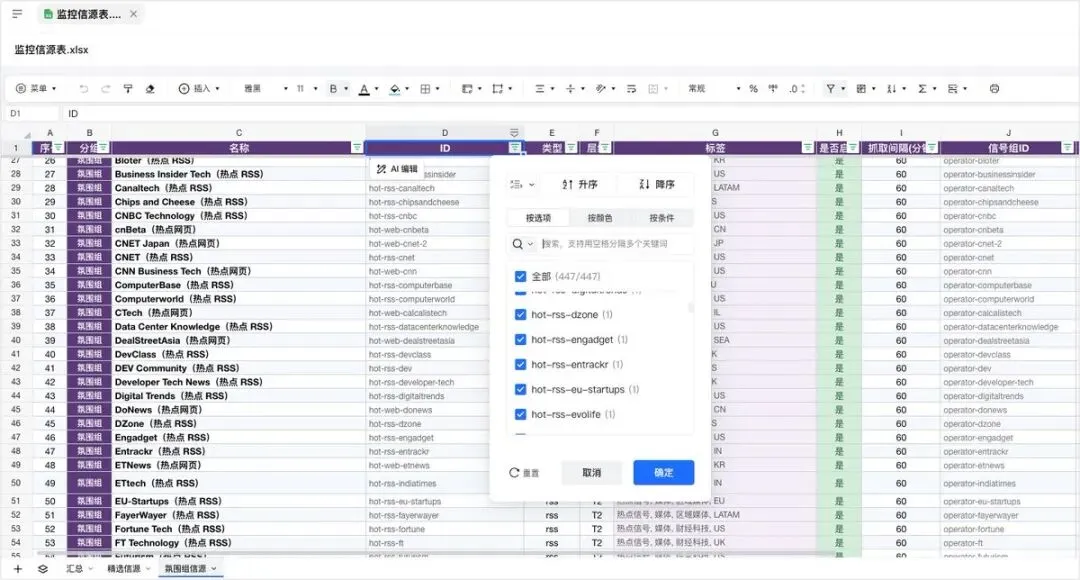Click the 取消 cancel button

click(592, 473)
